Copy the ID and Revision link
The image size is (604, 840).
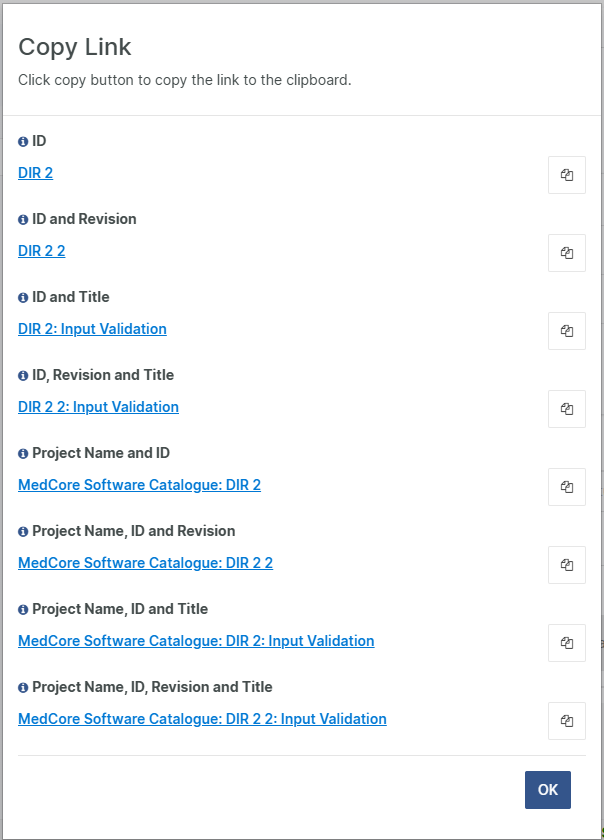point(567,253)
